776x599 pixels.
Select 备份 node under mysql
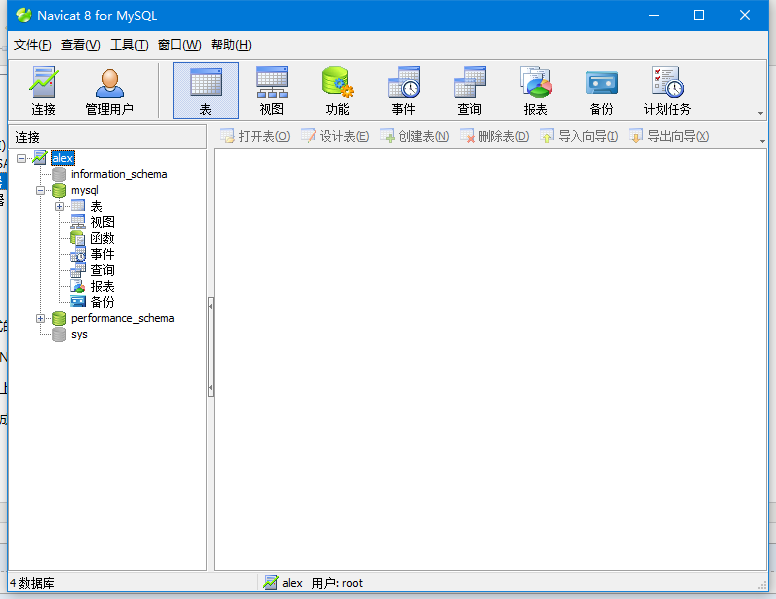102,302
